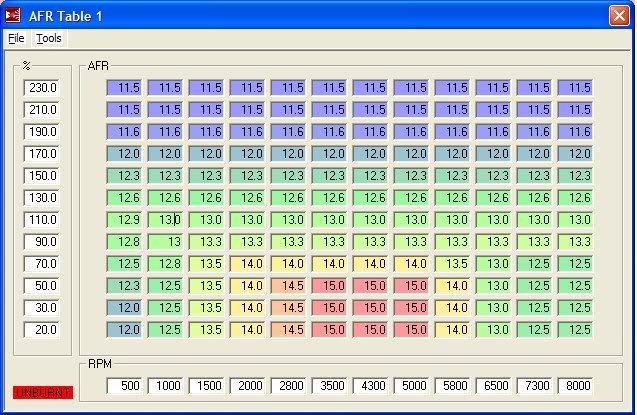Select 12.5 cell at 70.0% and 7300 RPM
637x415 pixels.
coord(535,264)
